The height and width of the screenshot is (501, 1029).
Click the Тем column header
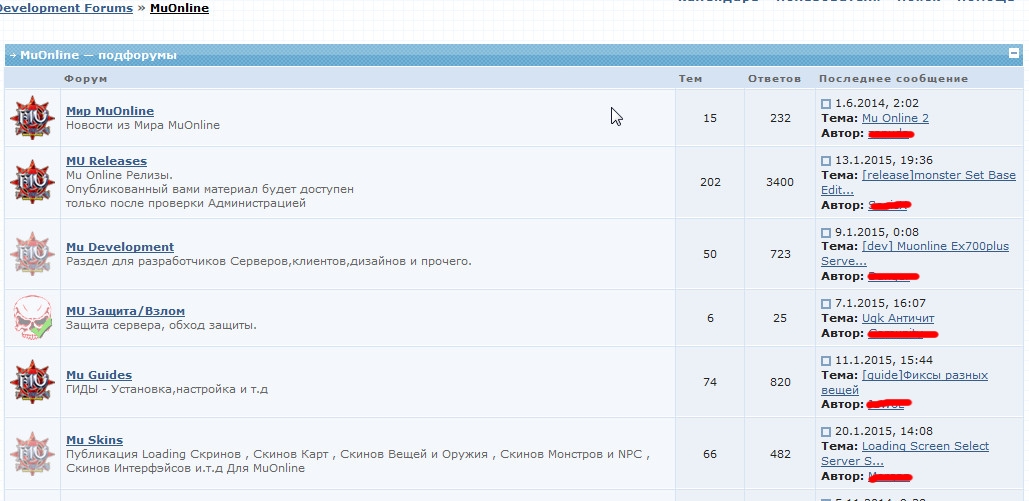(x=690, y=79)
